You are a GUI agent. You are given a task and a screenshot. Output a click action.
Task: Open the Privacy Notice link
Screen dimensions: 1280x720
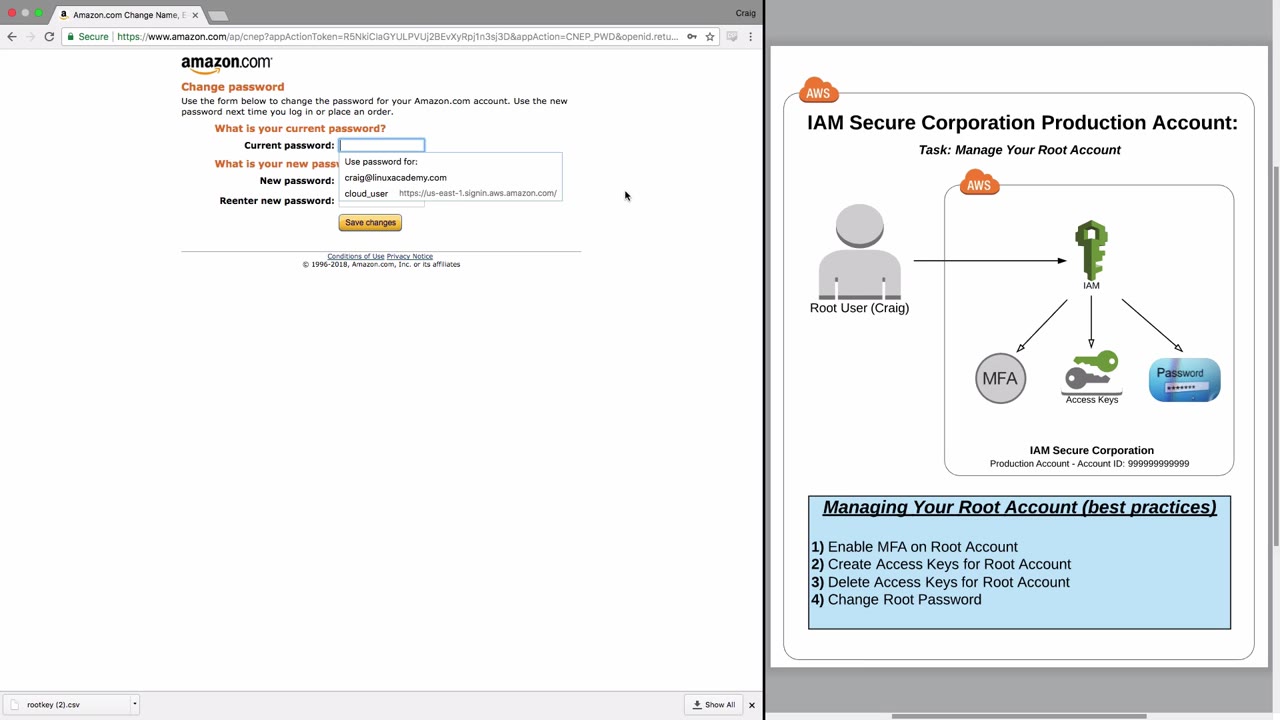pyautogui.click(x=410, y=256)
